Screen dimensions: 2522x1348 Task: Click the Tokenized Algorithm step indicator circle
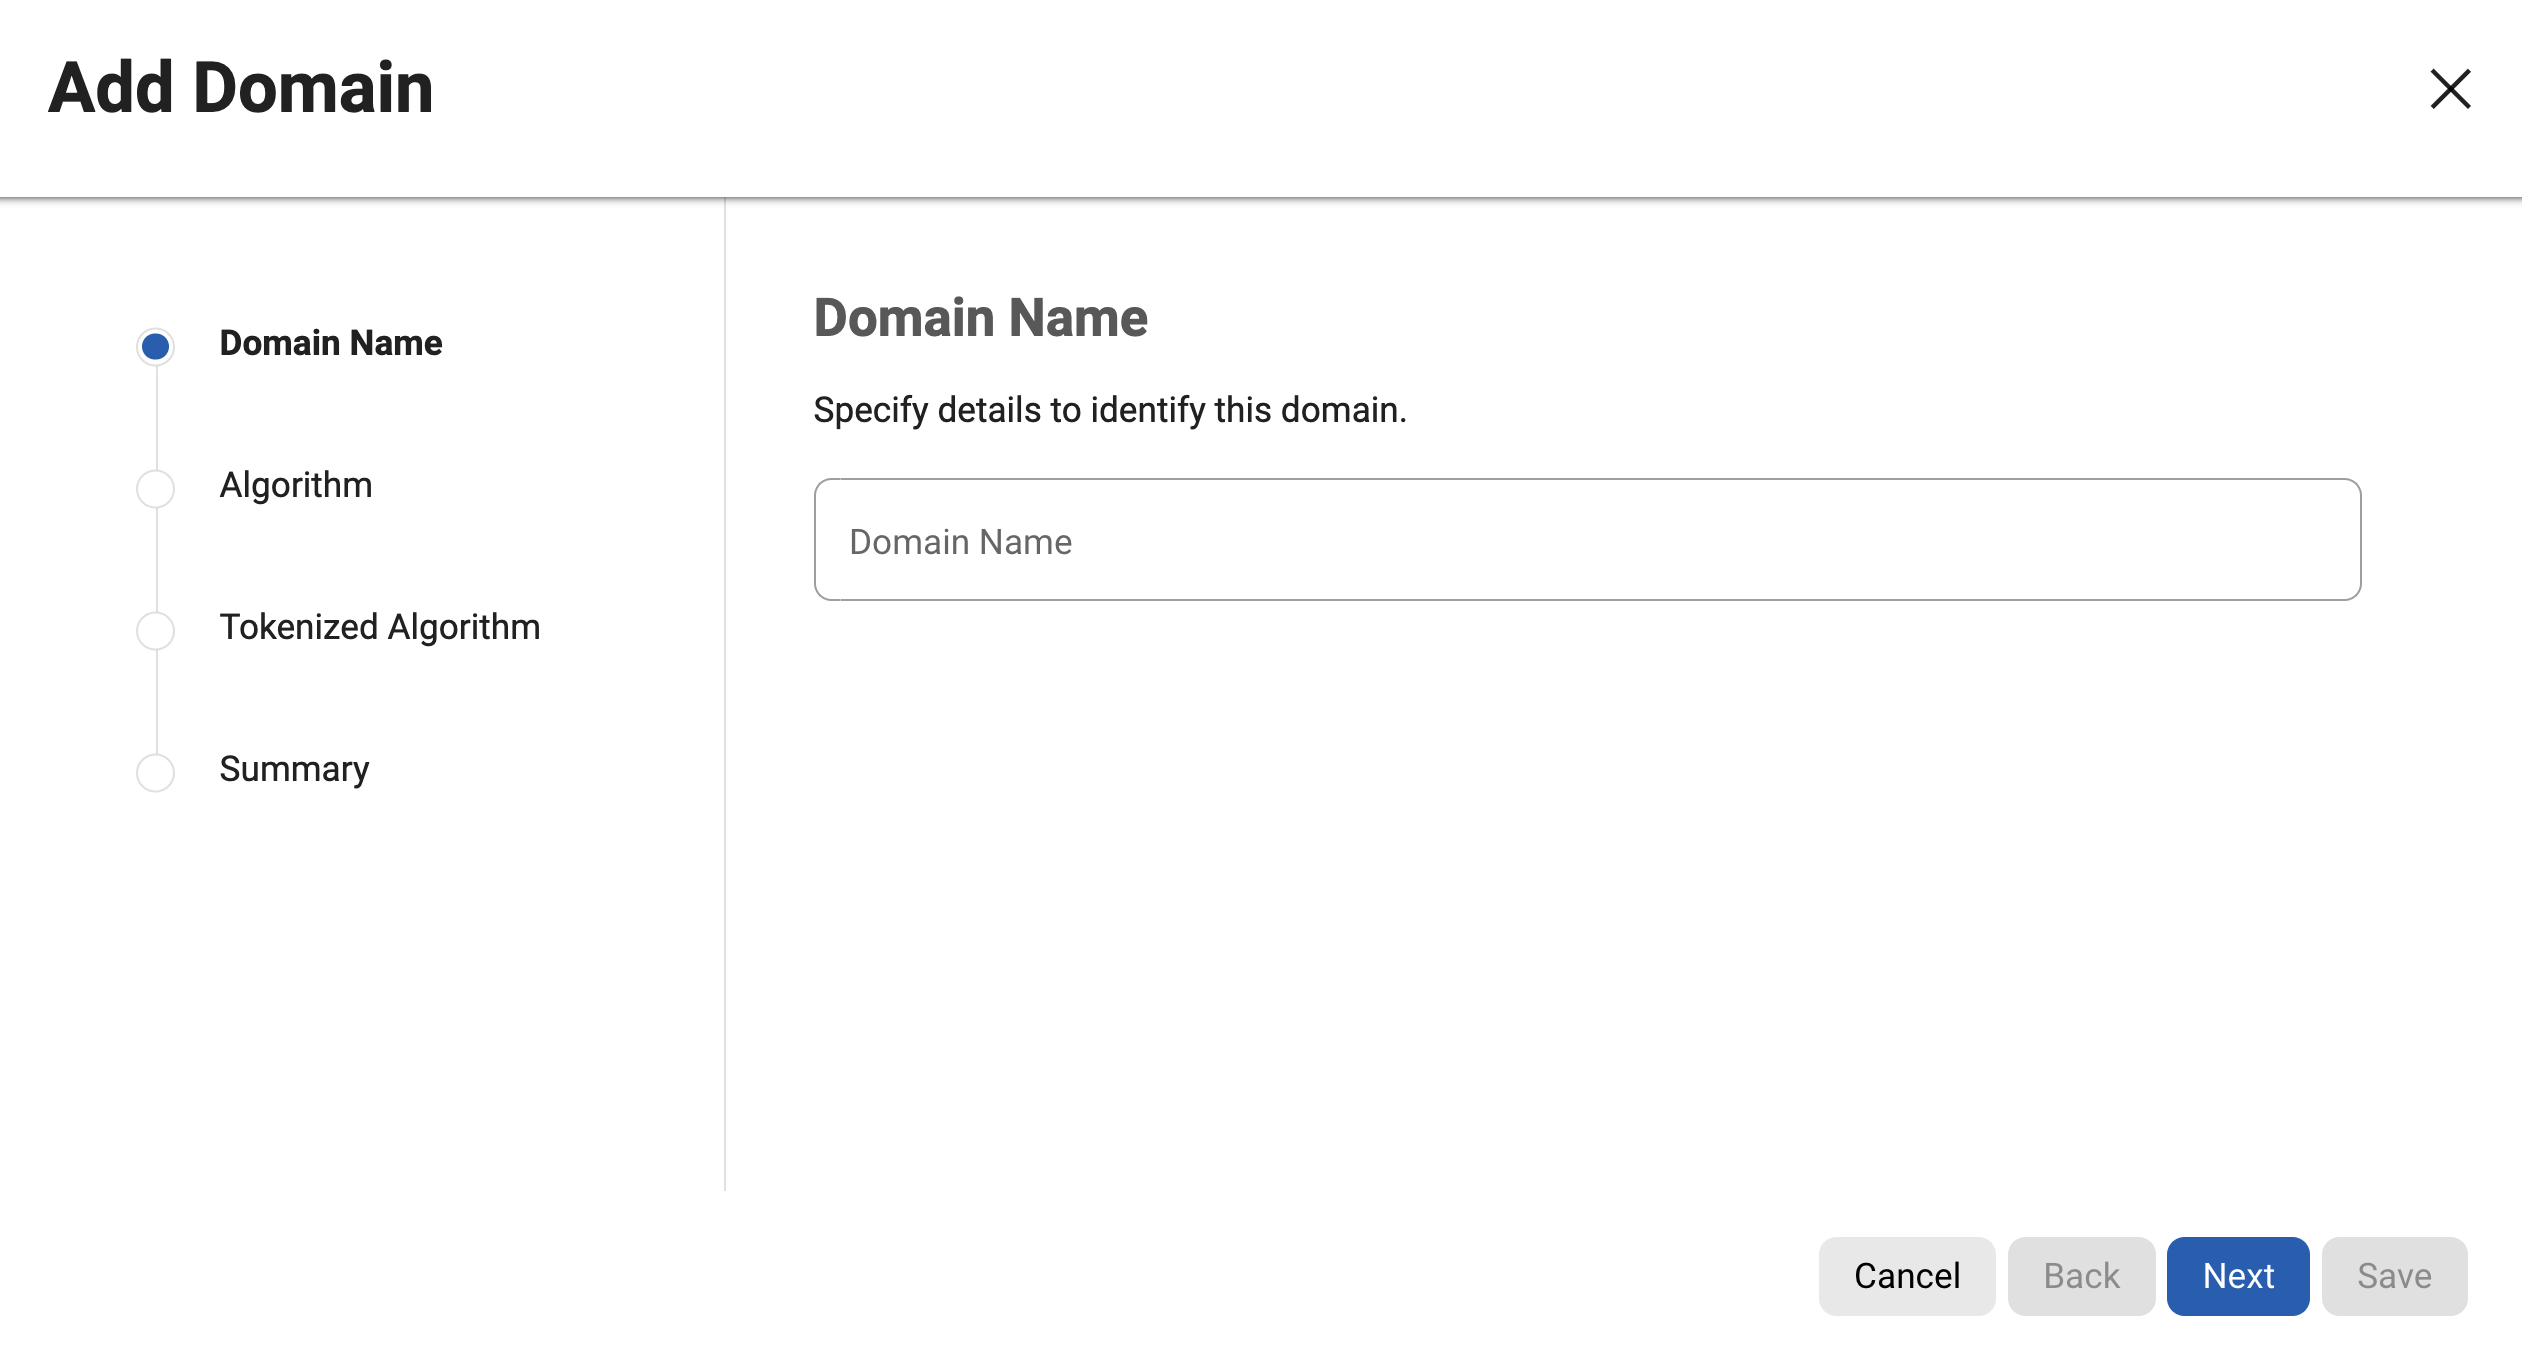pos(155,630)
